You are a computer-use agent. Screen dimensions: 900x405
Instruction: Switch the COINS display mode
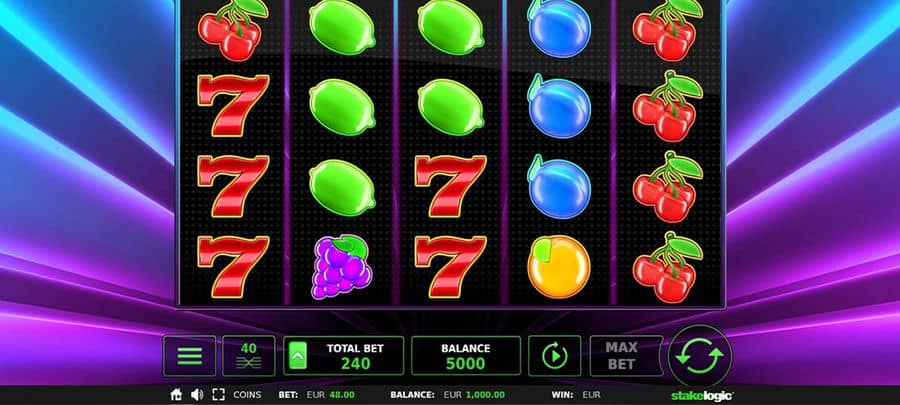click(247, 395)
